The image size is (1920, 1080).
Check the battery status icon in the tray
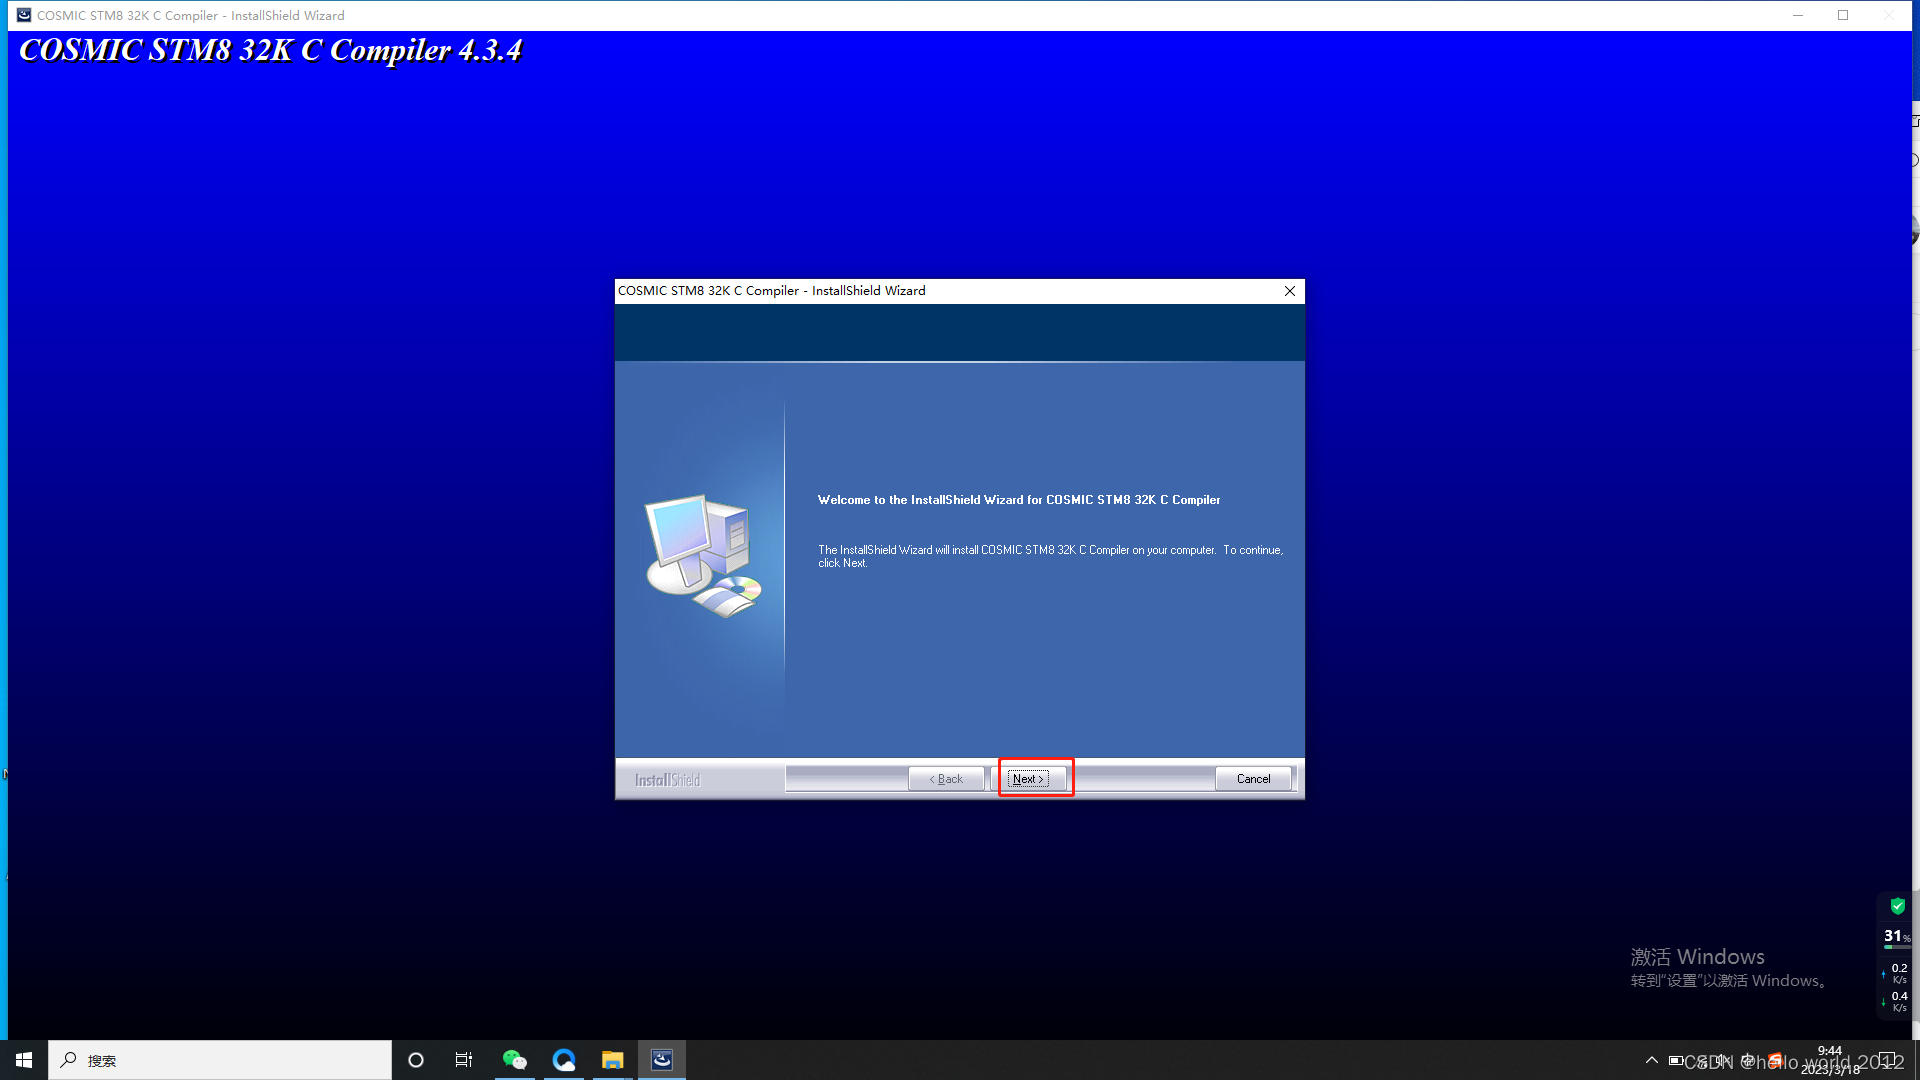point(1676,1060)
